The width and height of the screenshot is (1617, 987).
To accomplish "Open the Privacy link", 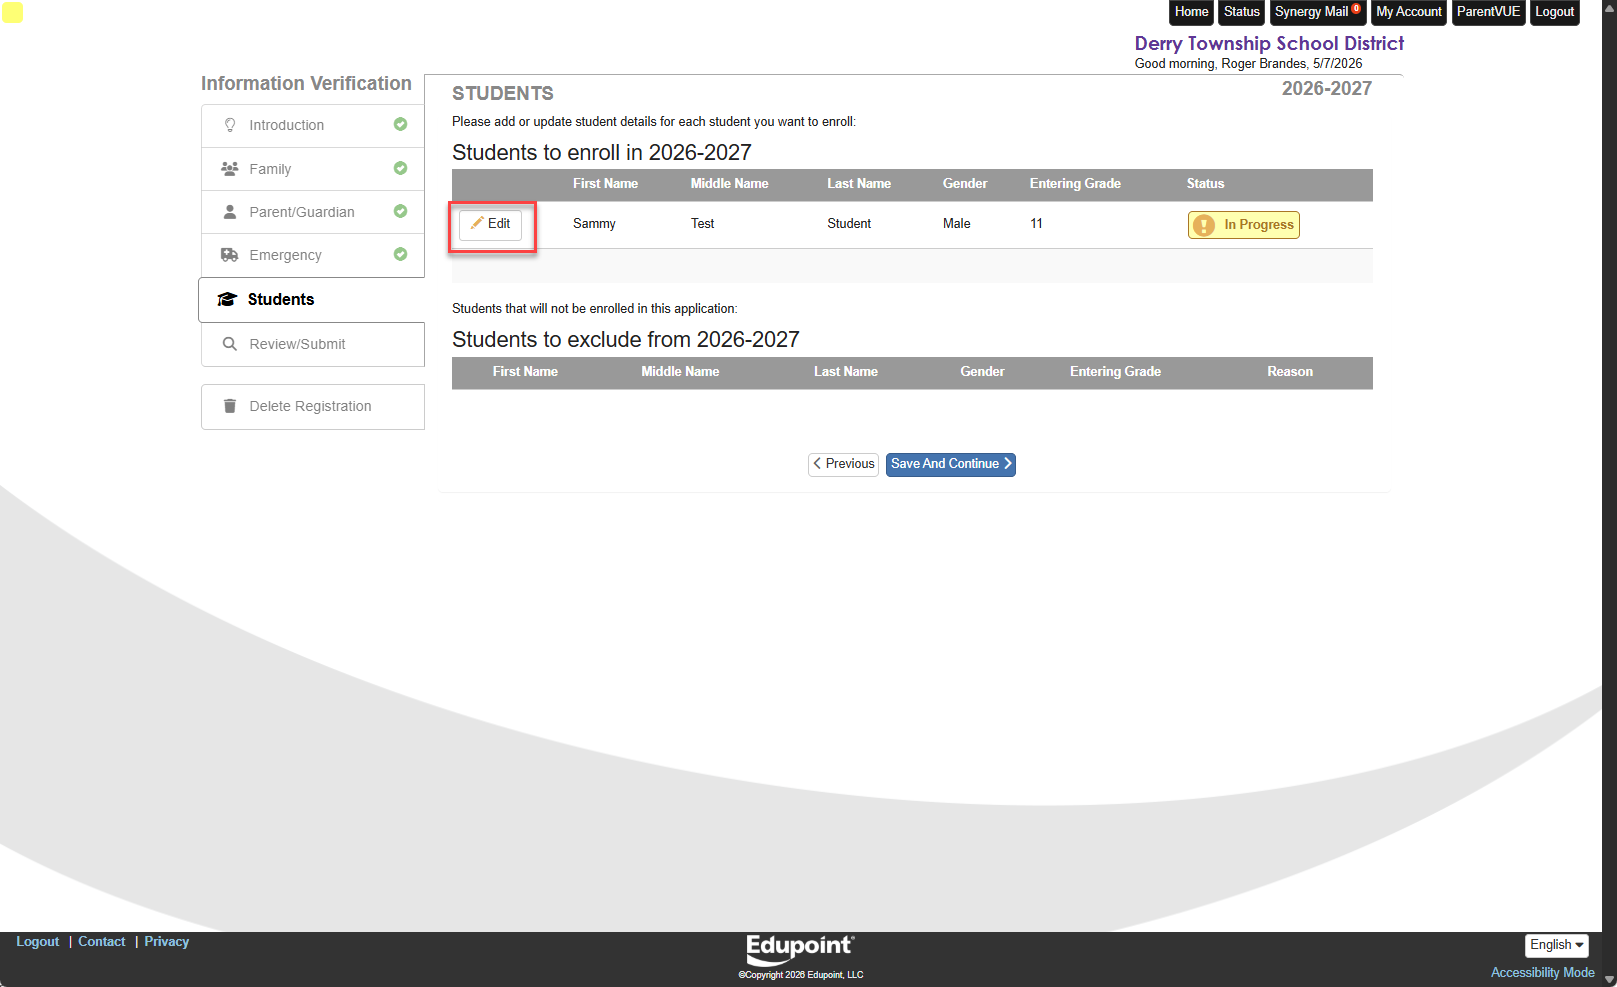I will [167, 942].
